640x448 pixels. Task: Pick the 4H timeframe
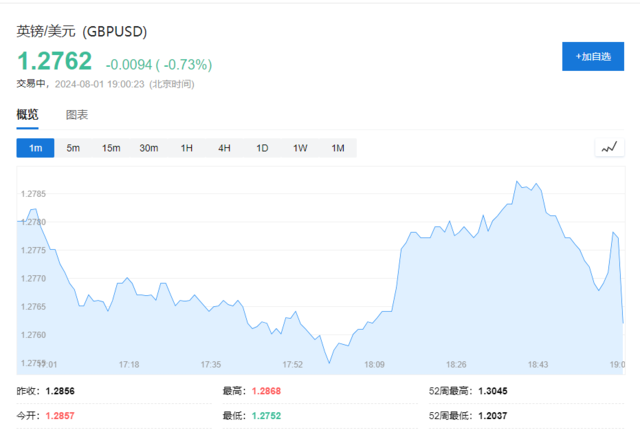point(224,148)
